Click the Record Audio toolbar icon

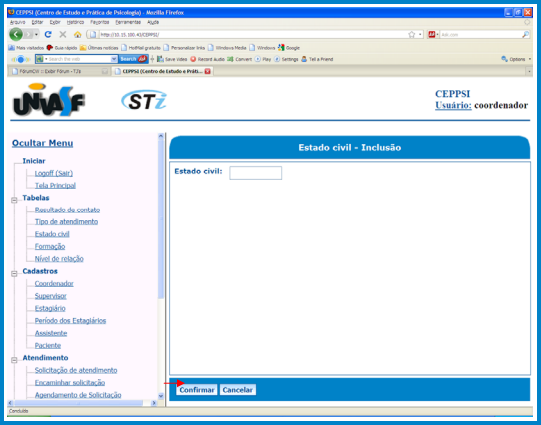pyautogui.click(x=193, y=59)
